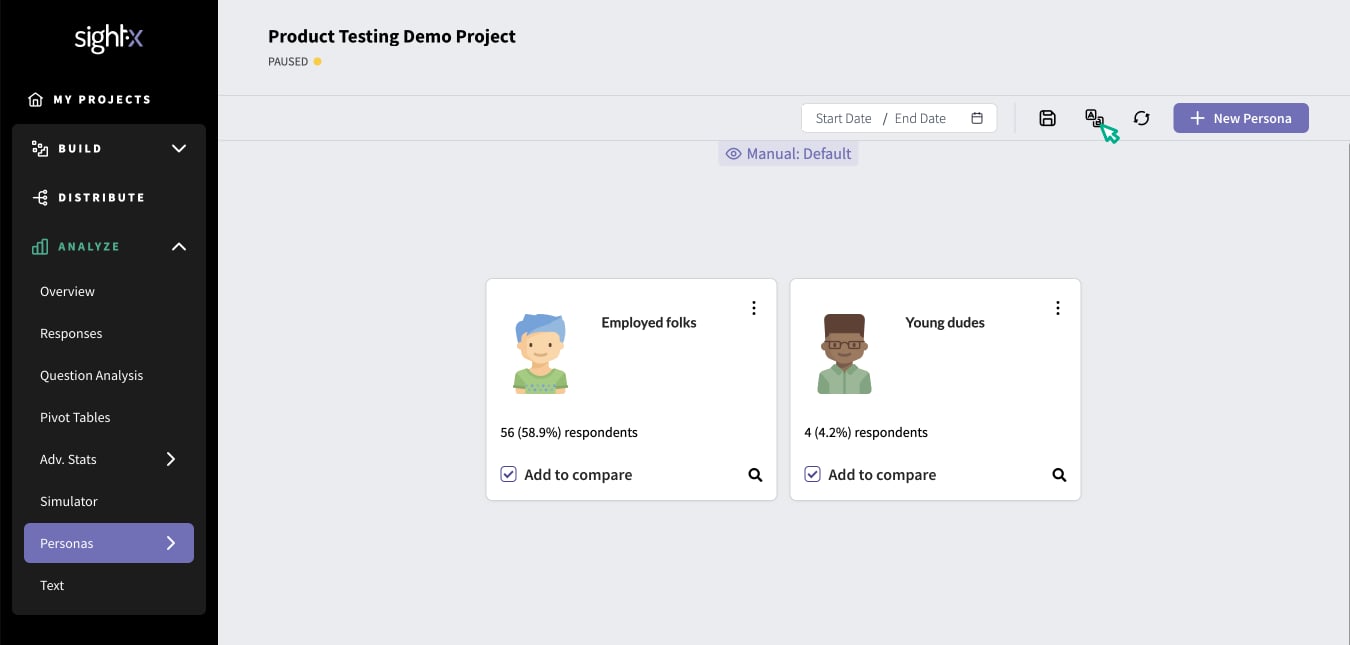Viewport: 1350px width, 645px height.
Task: Open the Text analysis page
Action: click(52, 585)
